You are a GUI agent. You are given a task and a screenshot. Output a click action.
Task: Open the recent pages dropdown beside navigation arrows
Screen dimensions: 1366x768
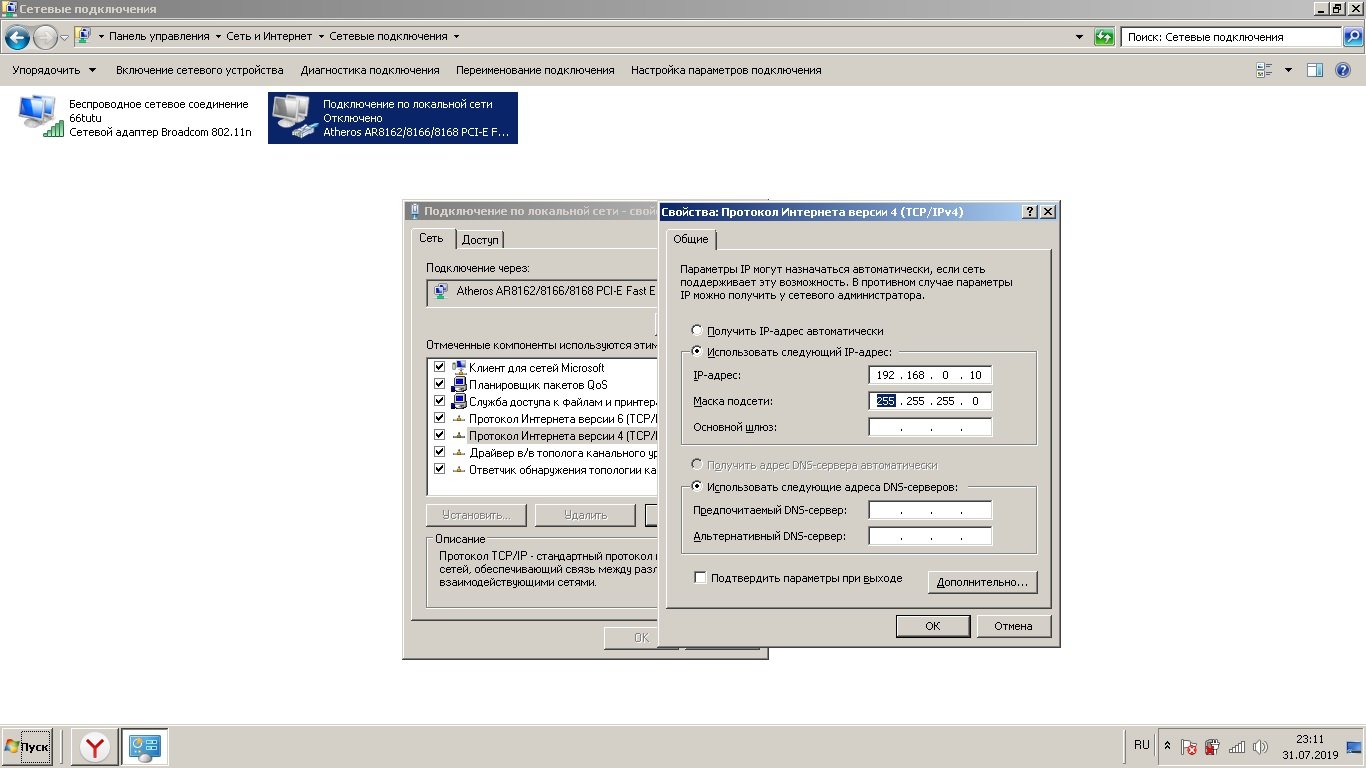65,38
